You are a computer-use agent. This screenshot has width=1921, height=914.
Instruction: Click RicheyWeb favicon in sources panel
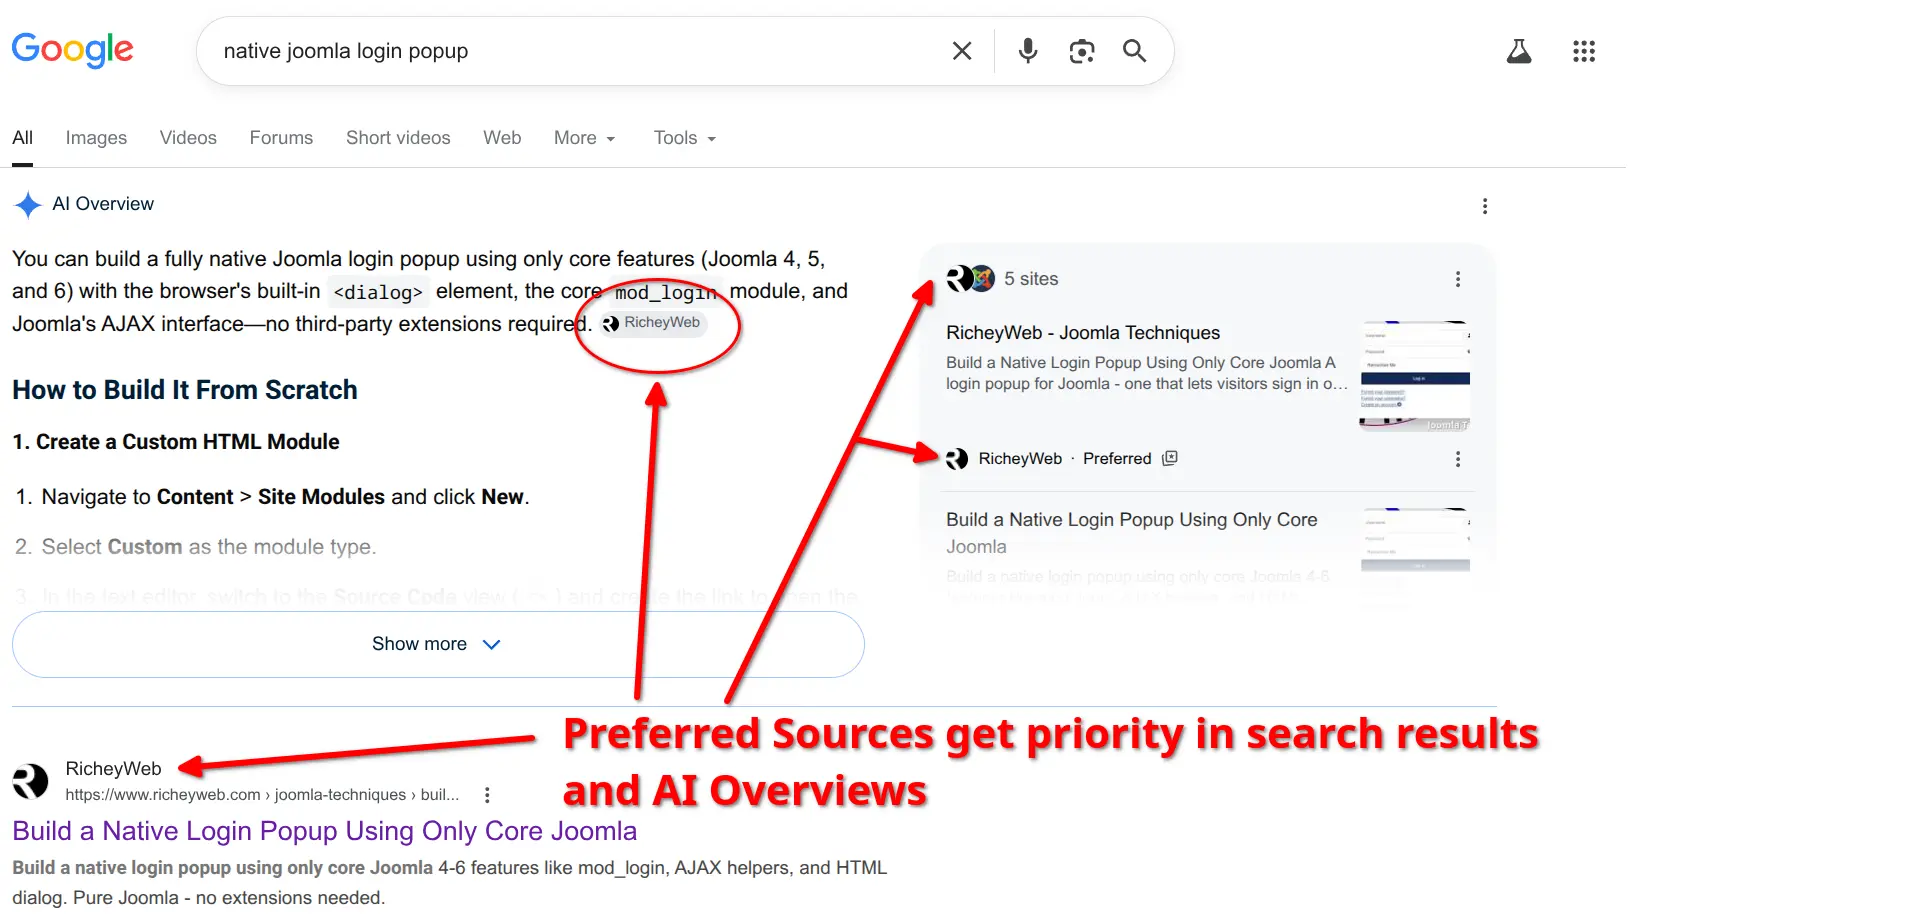(x=957, y=459)
